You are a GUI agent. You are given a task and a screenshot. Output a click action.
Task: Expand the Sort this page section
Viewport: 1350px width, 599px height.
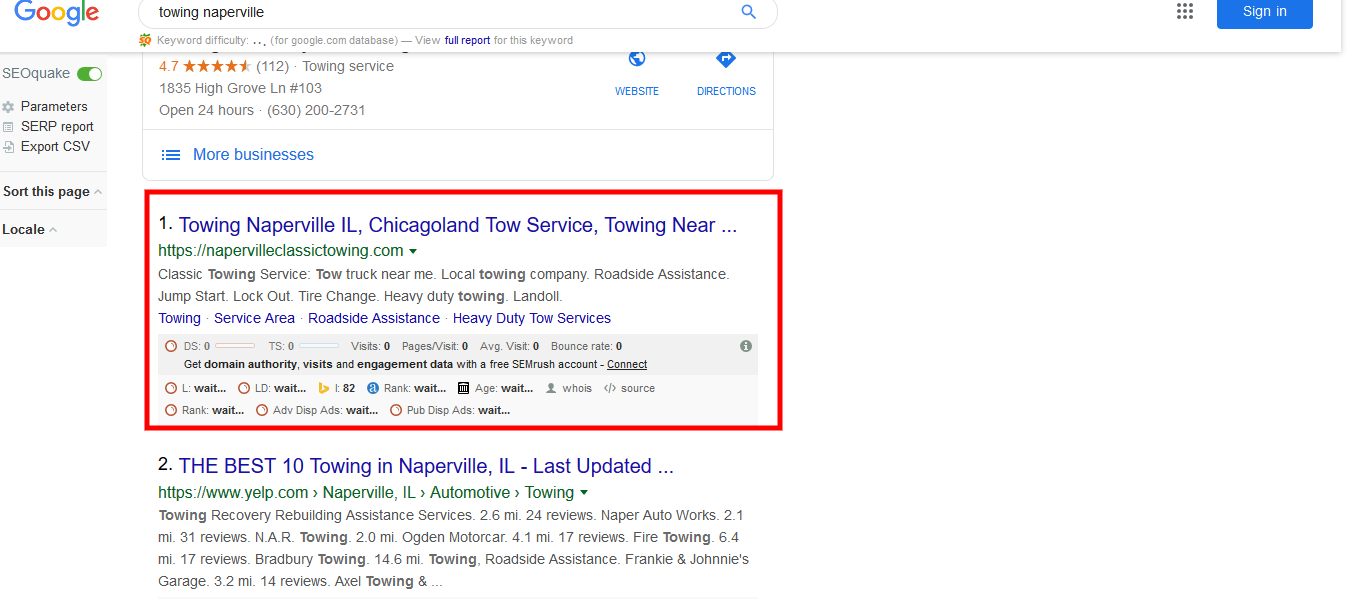[x=52, y=192]
